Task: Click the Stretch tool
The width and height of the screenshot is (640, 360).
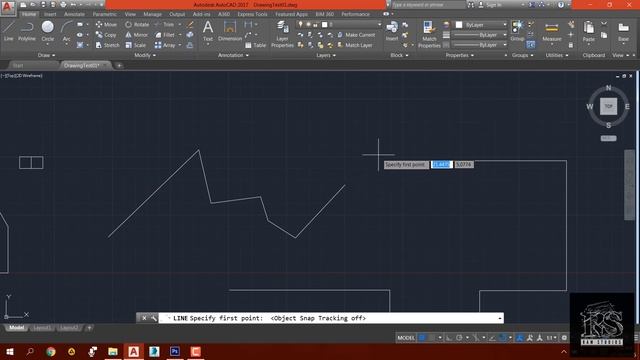Action: pyautogui.click(x=108, y=45)
